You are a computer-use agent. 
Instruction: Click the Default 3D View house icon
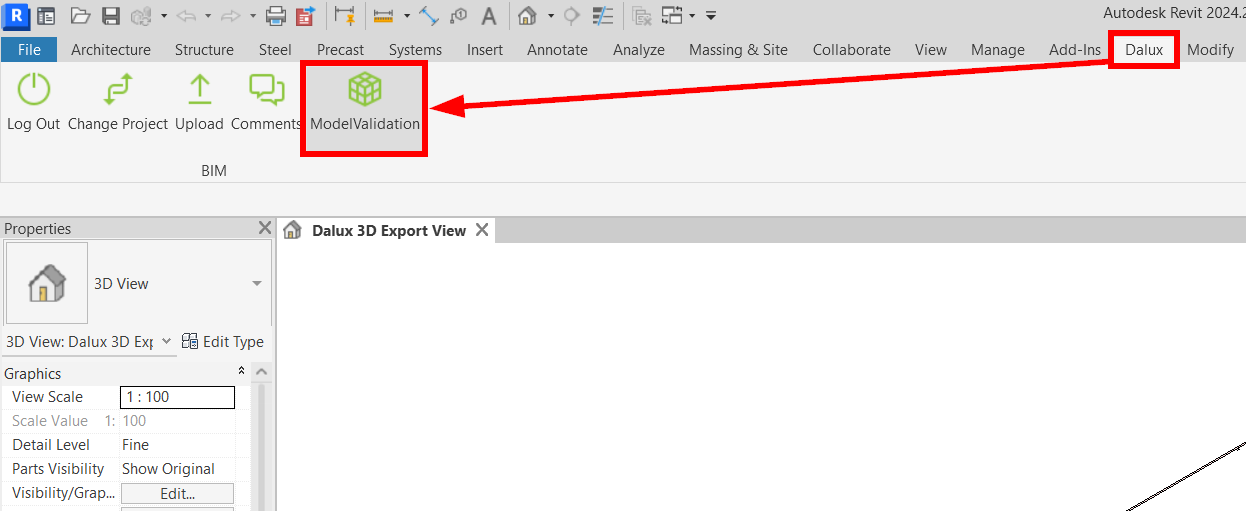pos(527,16)
